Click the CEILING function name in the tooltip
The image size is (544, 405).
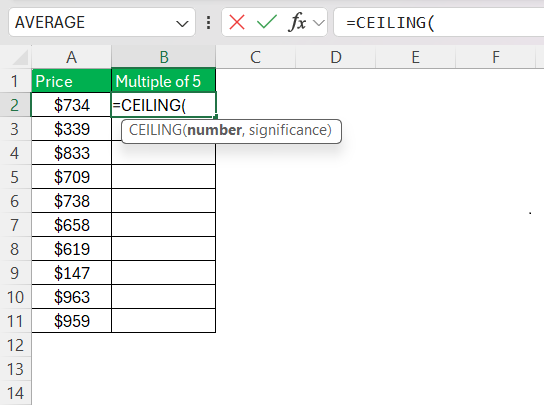(x=155, y=130)
